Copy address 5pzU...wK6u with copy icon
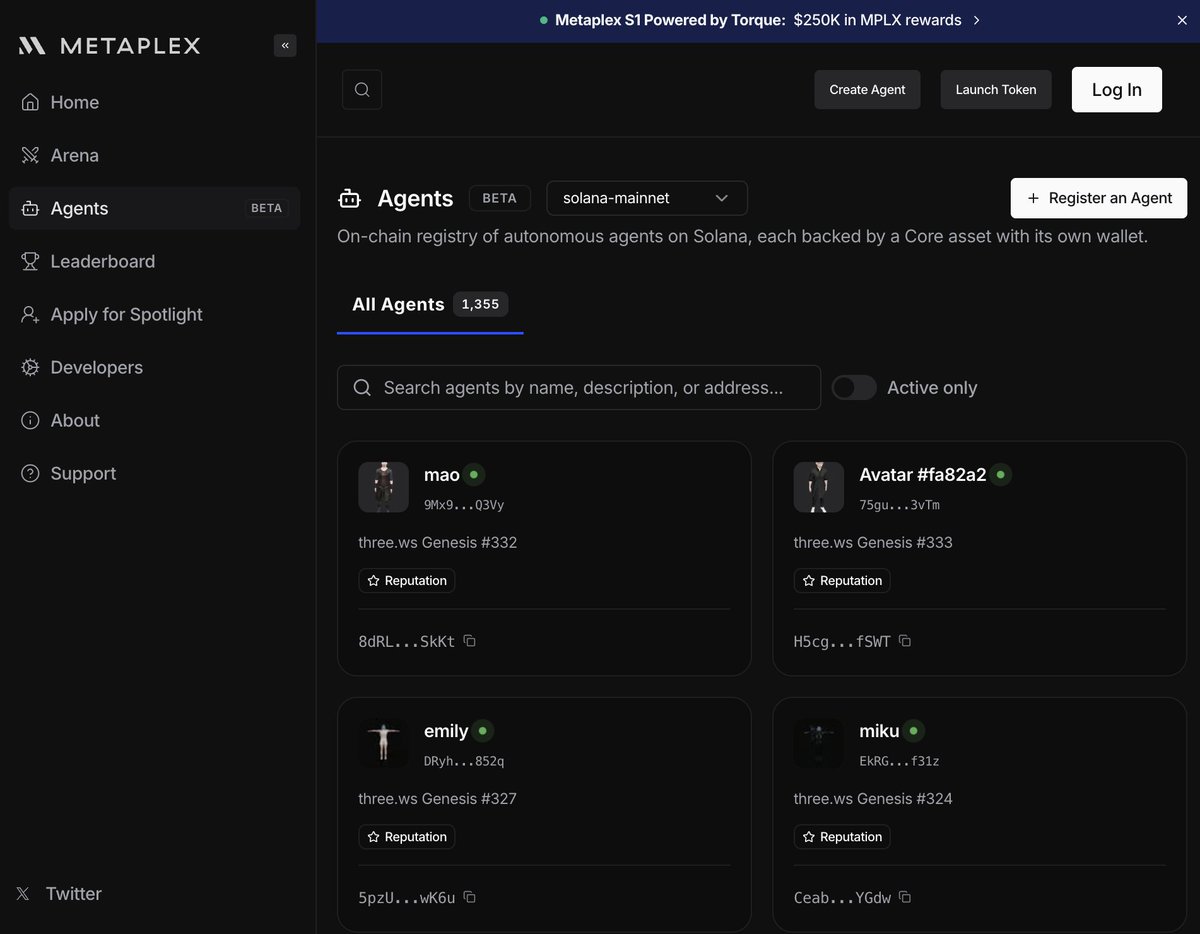The width and height of the screenshot is (1200, 934). tap(470, 897)
